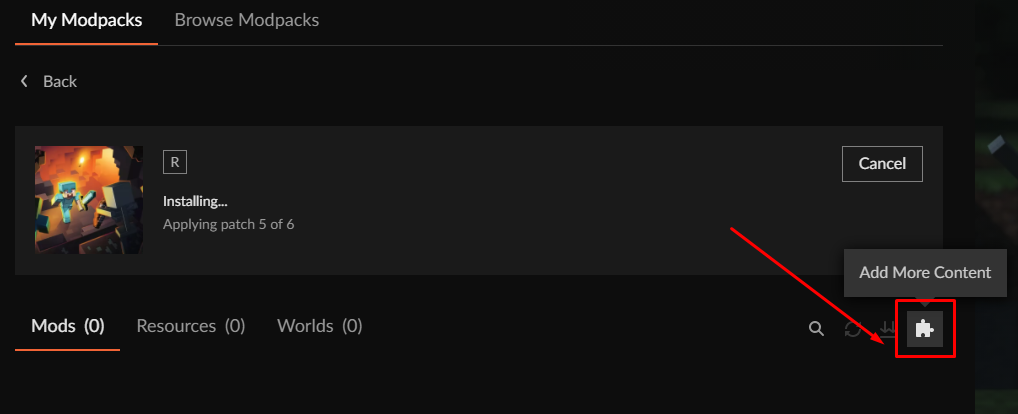Click the Add More Content puzzle icon
The width and height of the screenshot is (1018, 414).
[925, 328]
